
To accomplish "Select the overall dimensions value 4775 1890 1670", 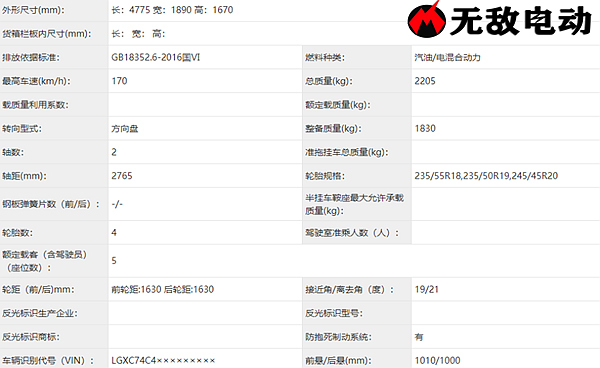I will click(172, 10).
